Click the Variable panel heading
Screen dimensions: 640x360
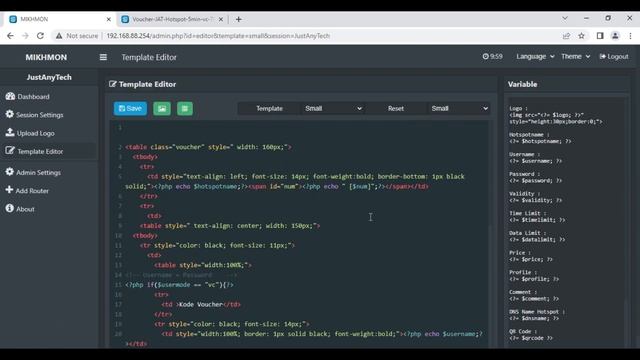(522, 84)
